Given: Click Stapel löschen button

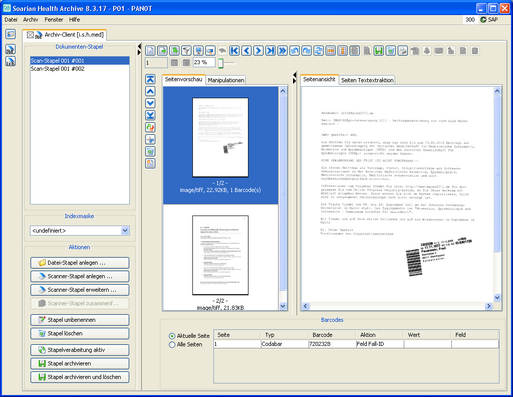Looking at the screenshot, I should (x=80, y=334).
